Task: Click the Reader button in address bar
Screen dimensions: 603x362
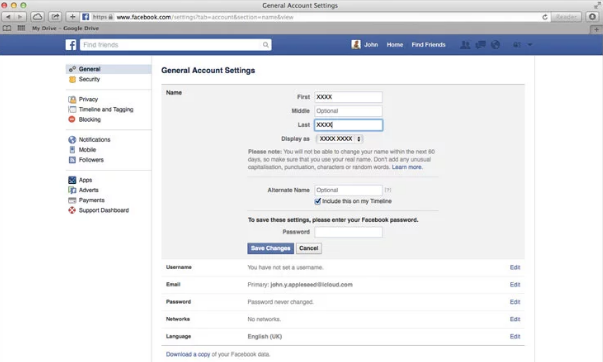Action: (566, 17)
